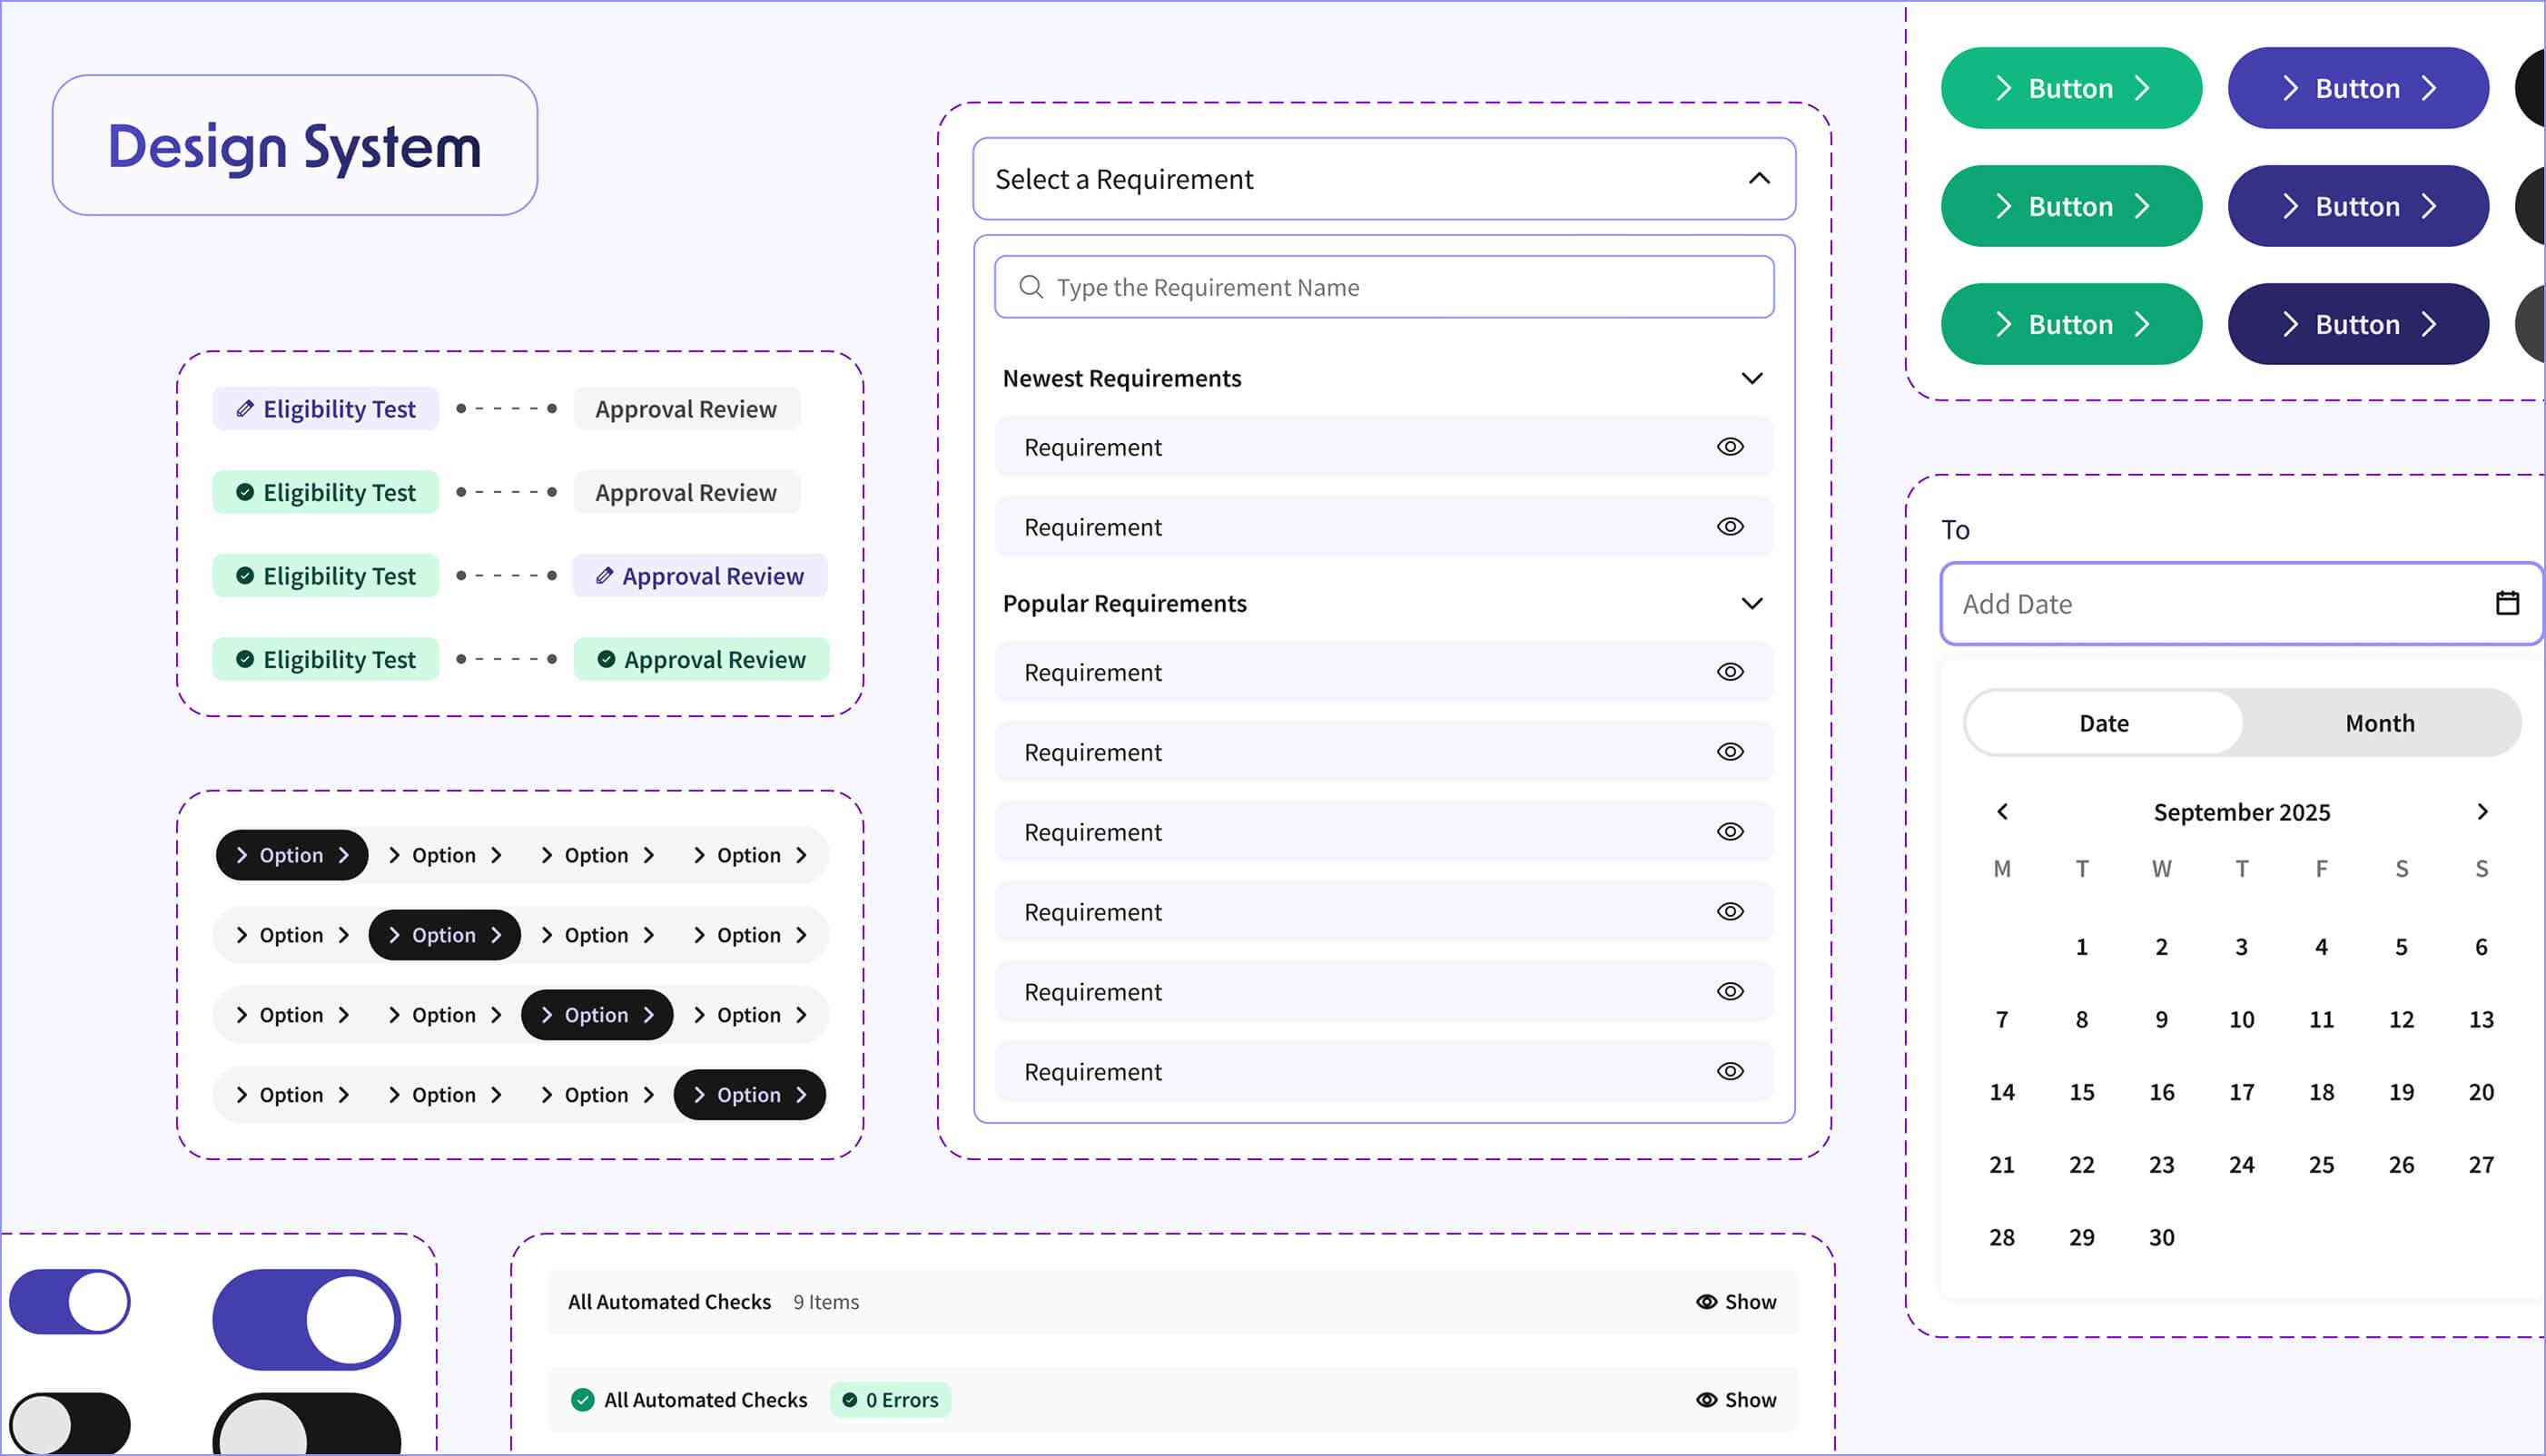Hide the first Requirement using its eye toggle

[1731, 447]
